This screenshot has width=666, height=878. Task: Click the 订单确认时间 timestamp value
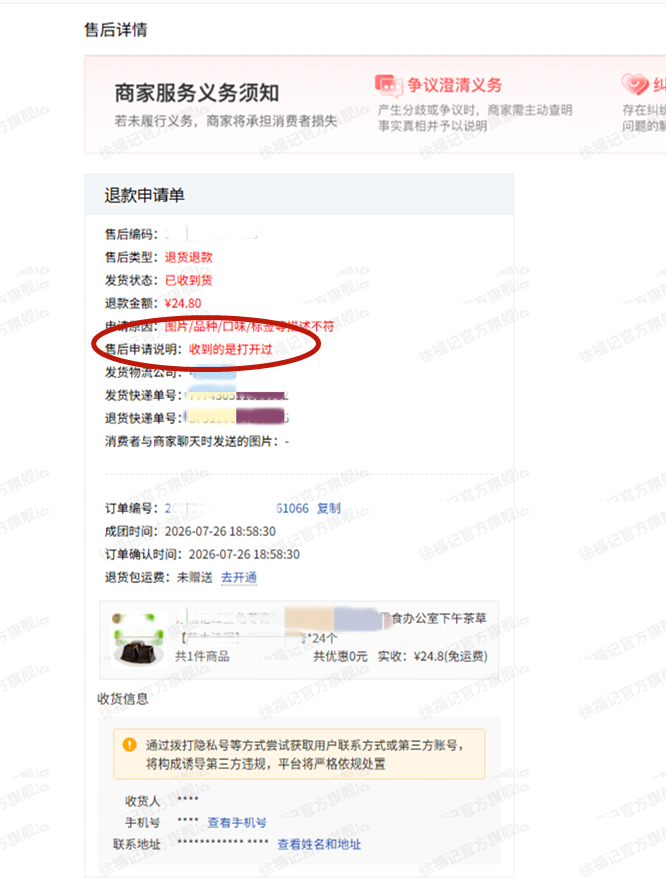pos(244,554)
